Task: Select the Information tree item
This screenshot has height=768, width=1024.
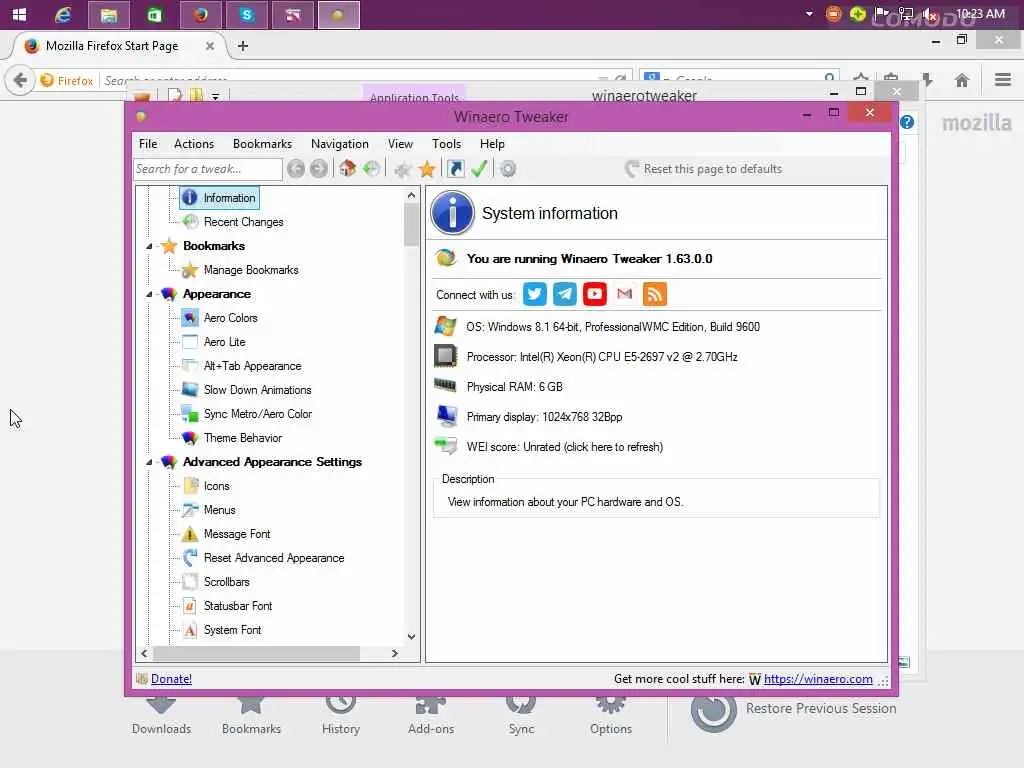Action: coord(219,198)
